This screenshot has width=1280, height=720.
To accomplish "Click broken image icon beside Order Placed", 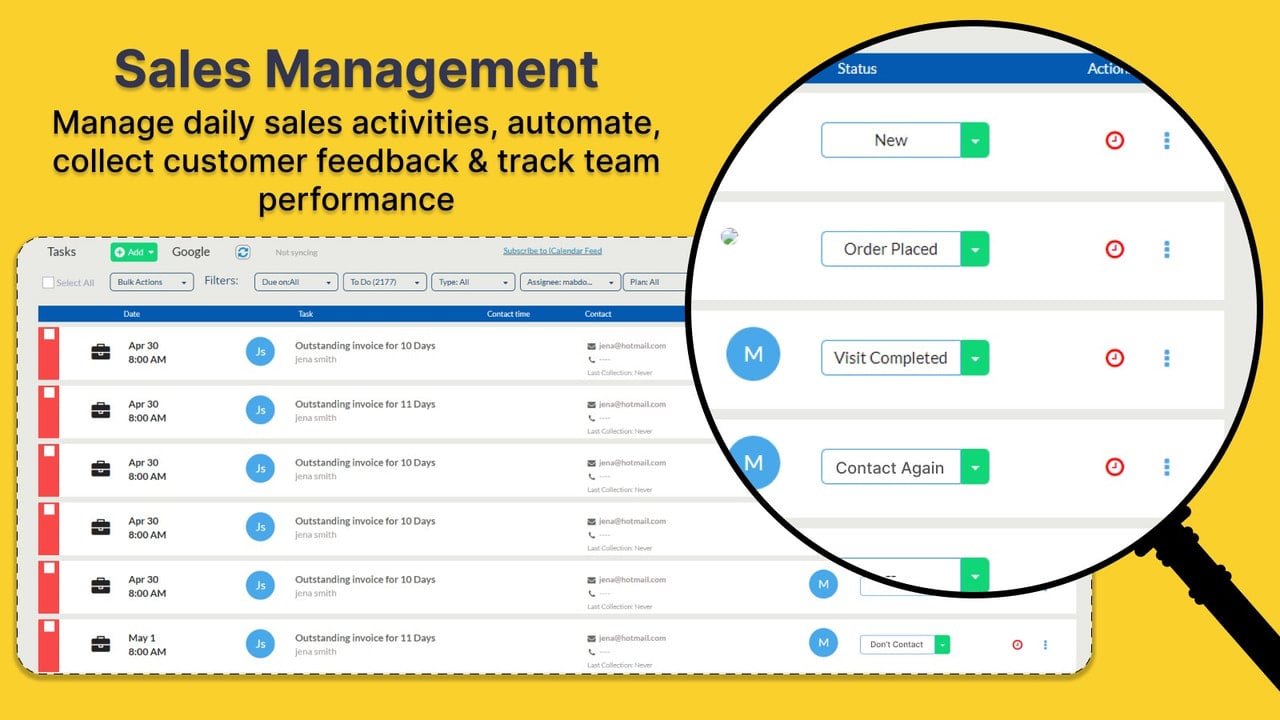I will point(730,237).
